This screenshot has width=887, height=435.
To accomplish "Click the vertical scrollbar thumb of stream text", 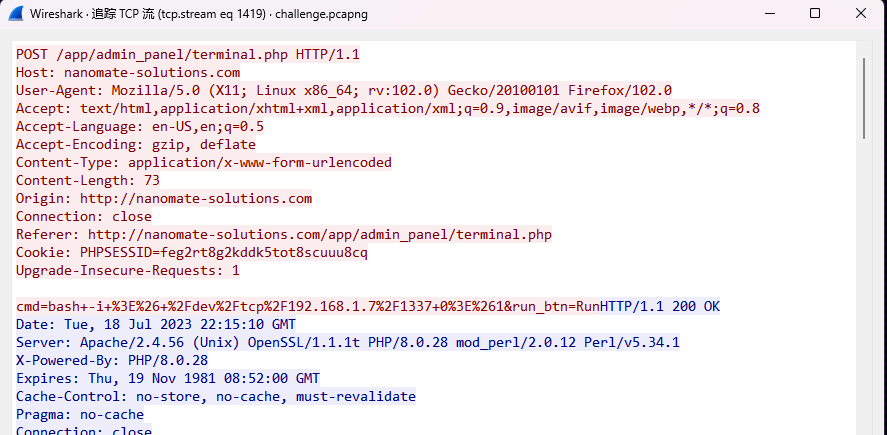I will click(x=864, y=98).
